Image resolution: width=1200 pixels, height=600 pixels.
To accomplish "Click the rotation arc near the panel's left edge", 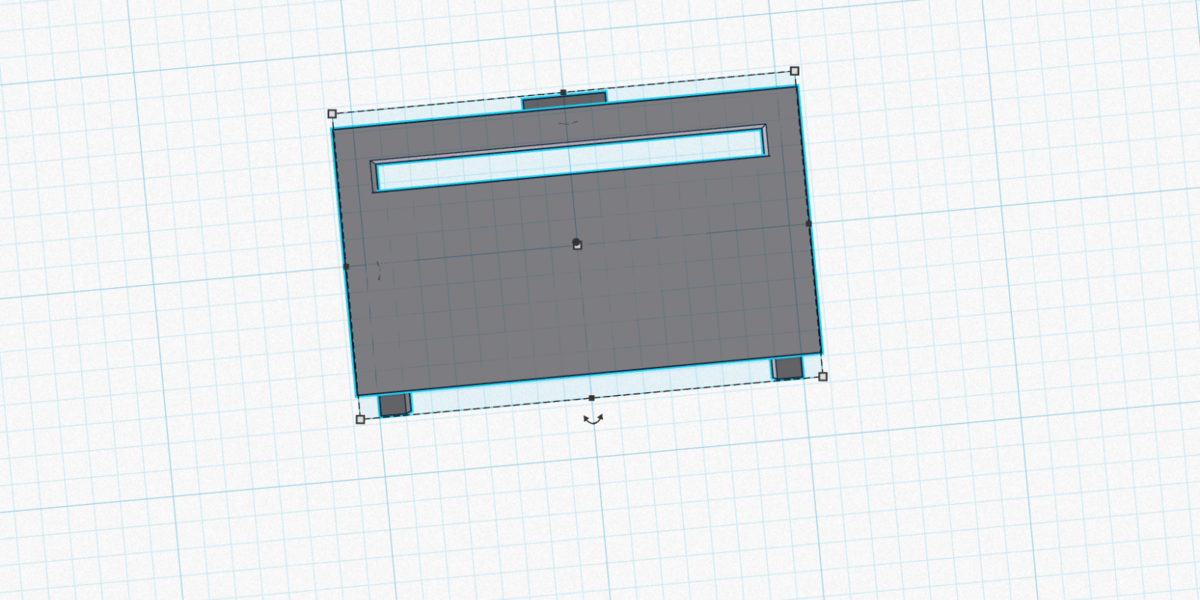I will [379, 269].
